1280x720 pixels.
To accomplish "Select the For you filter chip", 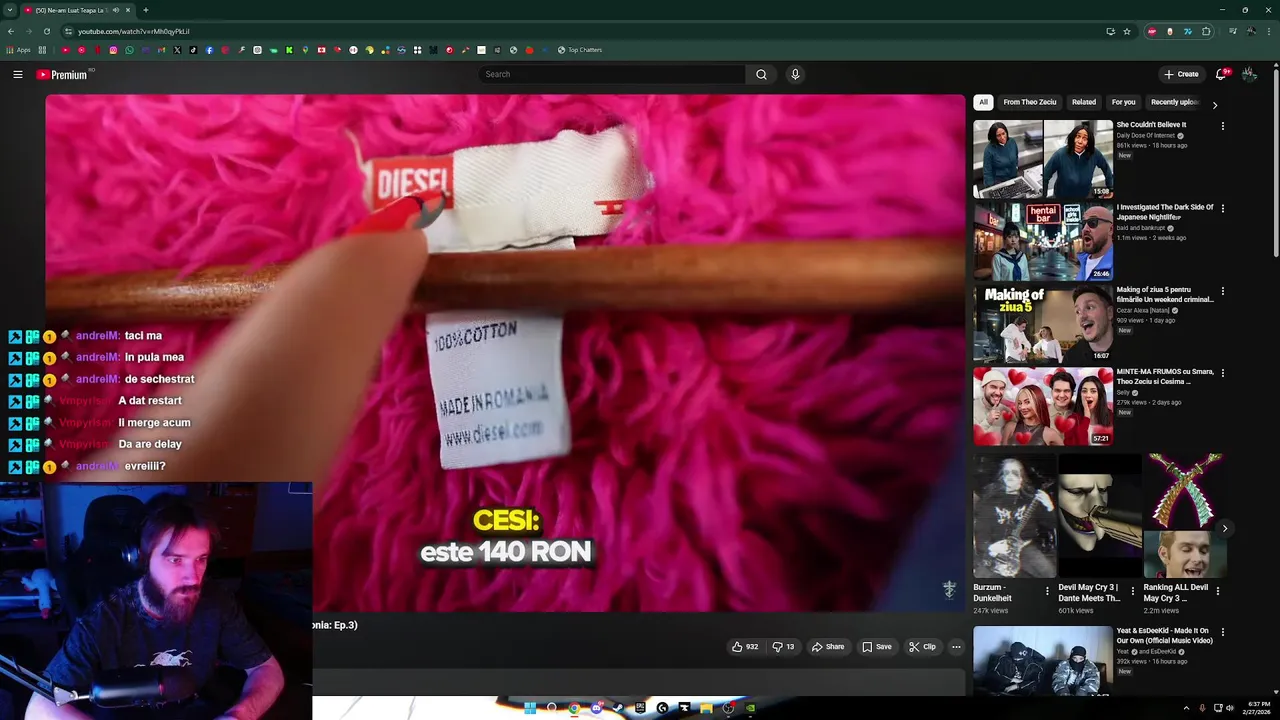I will click(x=1124, y=102).
